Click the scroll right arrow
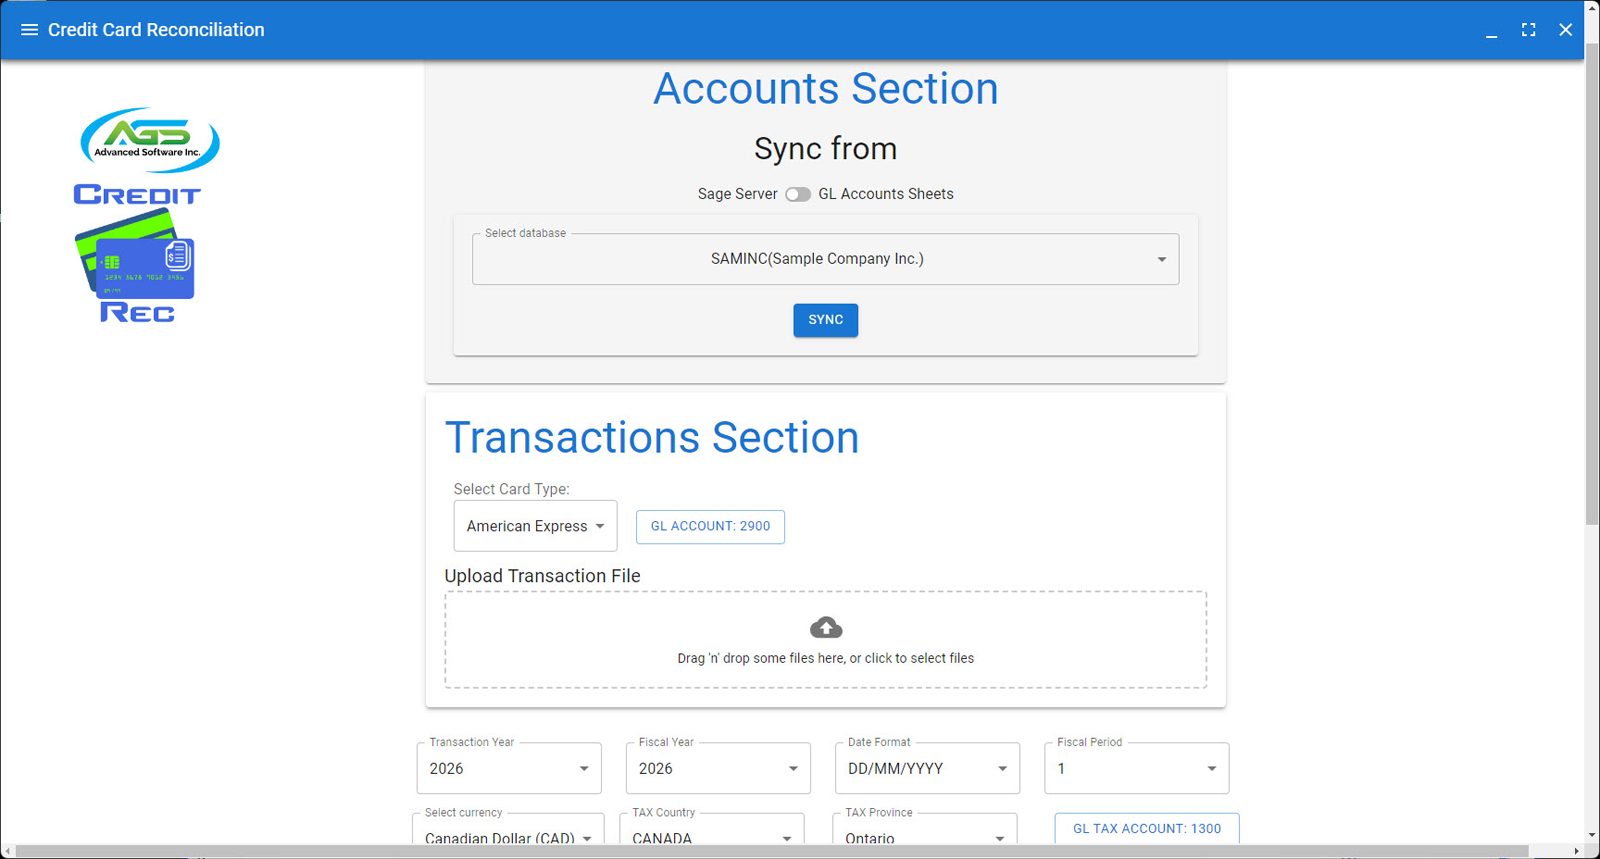This screenshot has height=859, width=1600. [x=1576, y=852]
